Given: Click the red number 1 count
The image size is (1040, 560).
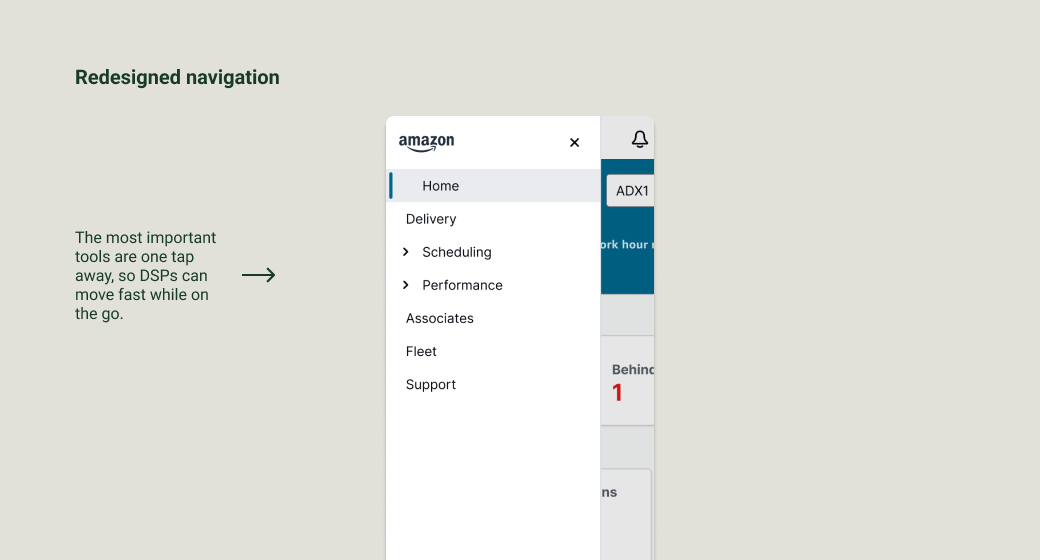Looking at the screenshot, I should click(617, 393).
